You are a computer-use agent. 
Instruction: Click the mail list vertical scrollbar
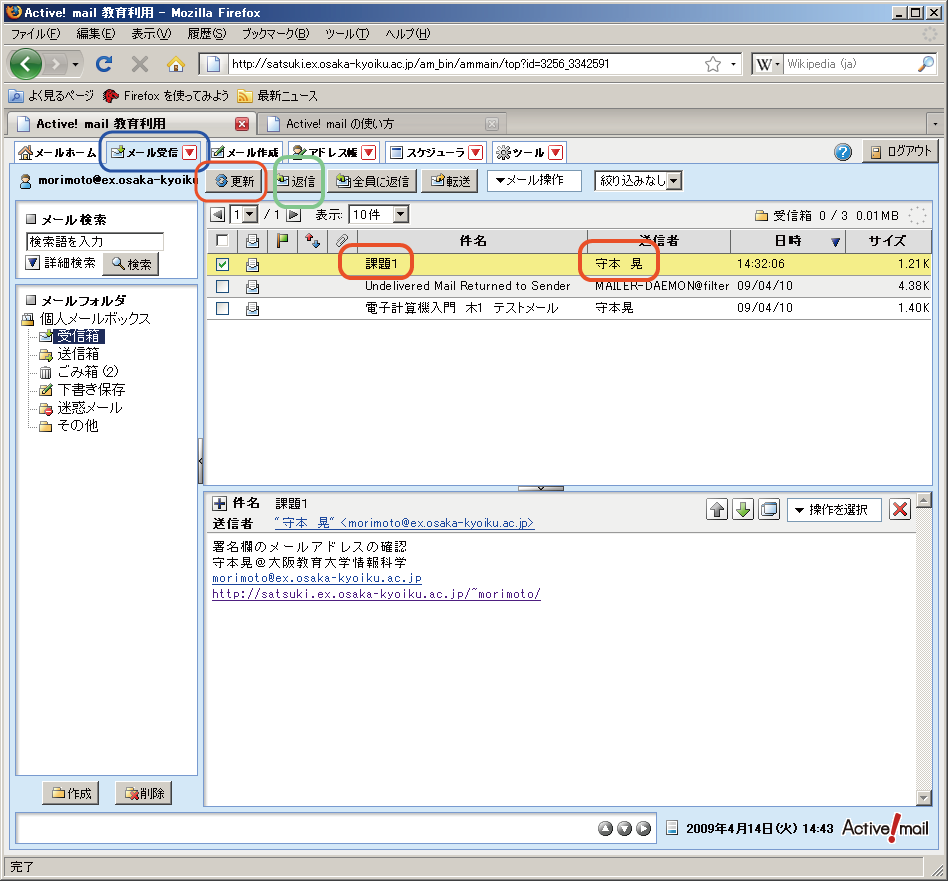(937, 350)
